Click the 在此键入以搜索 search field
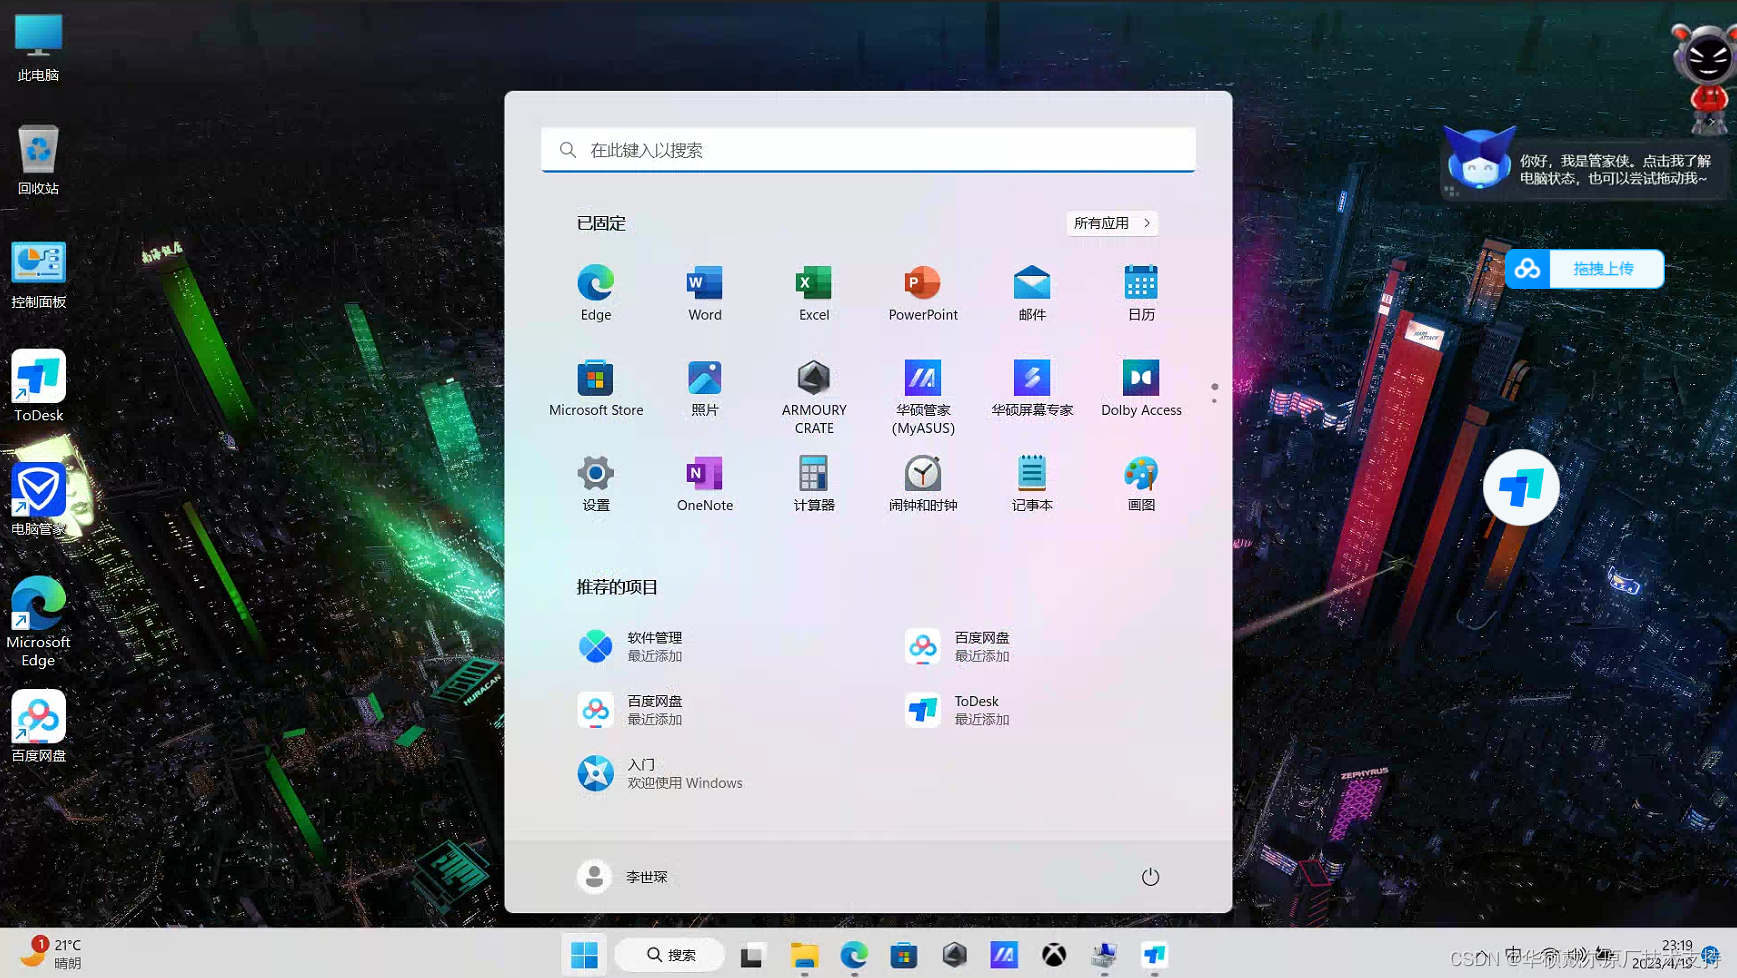 (x=868, y=150)
